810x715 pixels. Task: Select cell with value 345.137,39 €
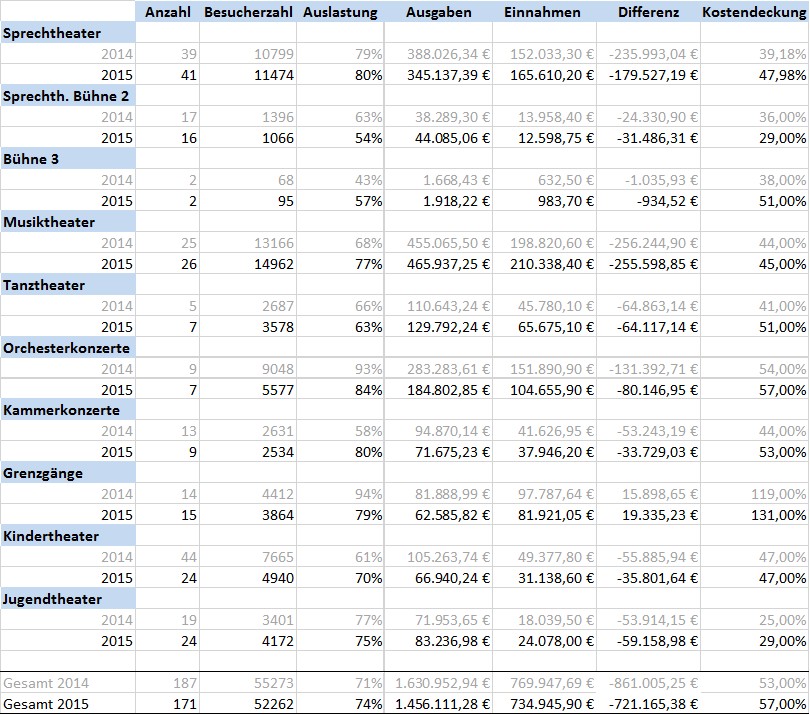pos(439,75)
